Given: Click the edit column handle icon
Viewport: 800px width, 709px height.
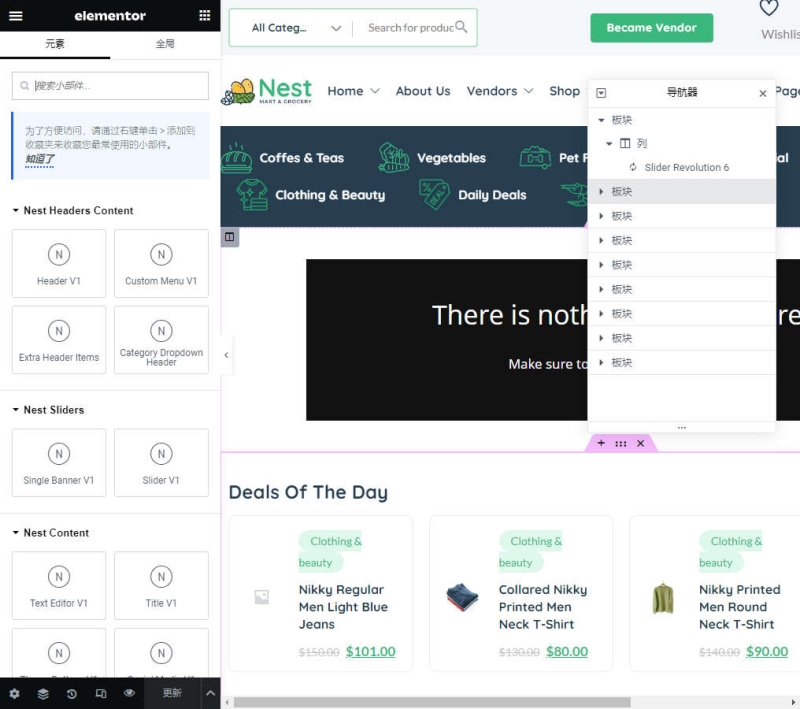Looking at the screenshot, I should click(x=230, y=237).
